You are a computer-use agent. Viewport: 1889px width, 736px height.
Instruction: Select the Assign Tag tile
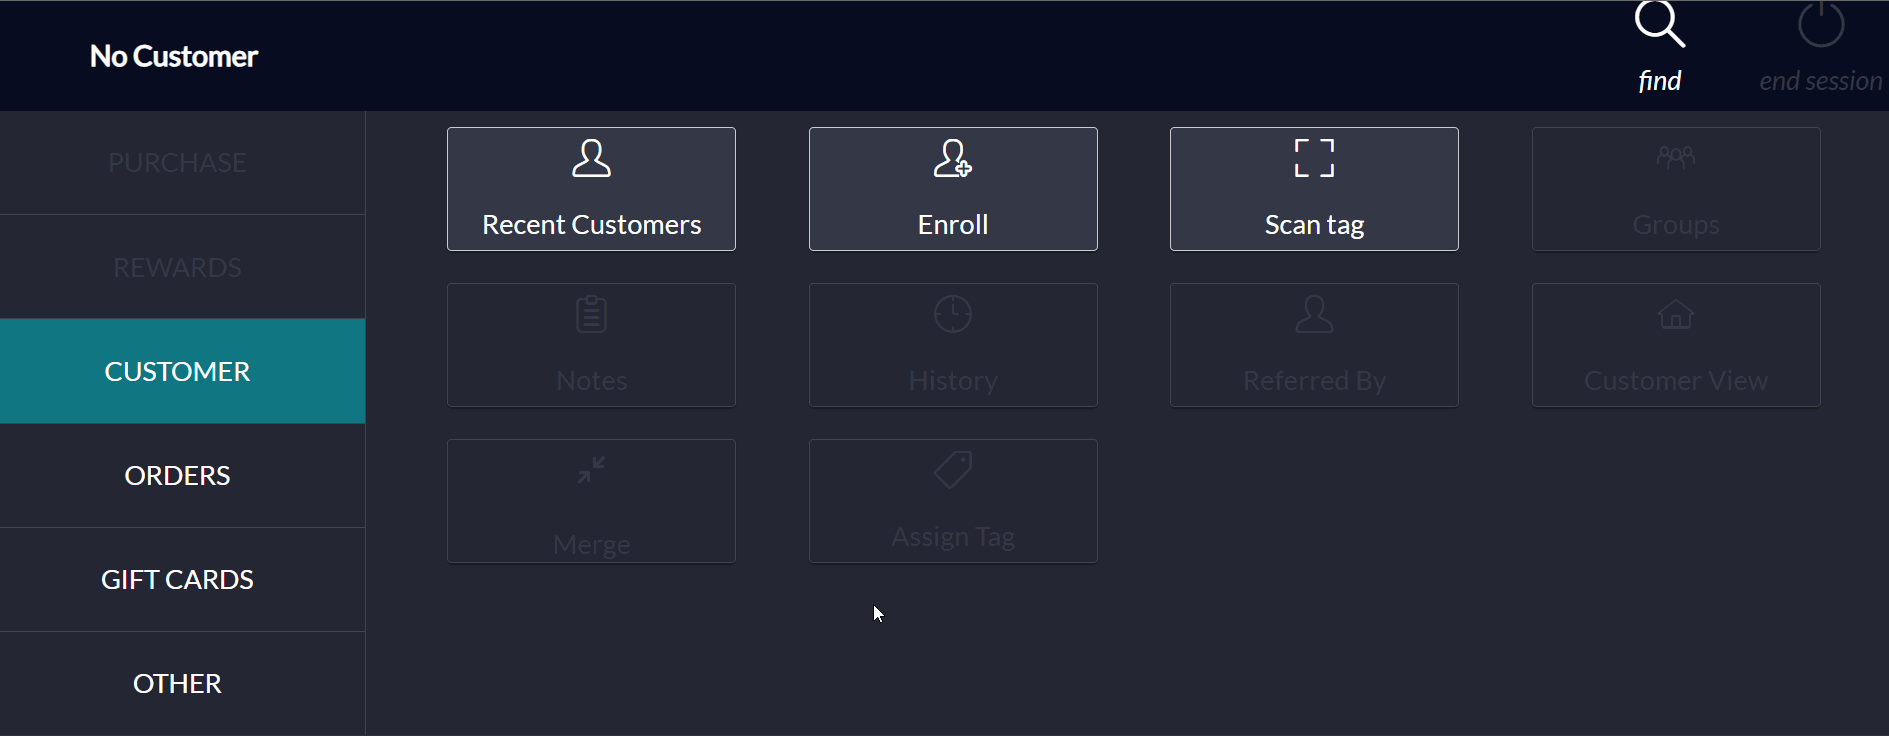coord(953,501)
